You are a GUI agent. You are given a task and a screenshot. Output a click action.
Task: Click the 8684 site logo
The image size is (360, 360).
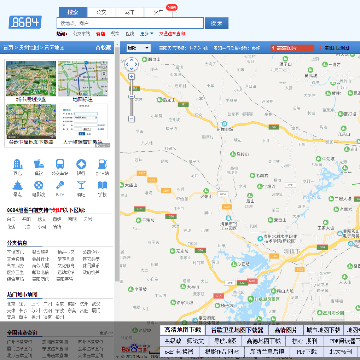point(25,22)
